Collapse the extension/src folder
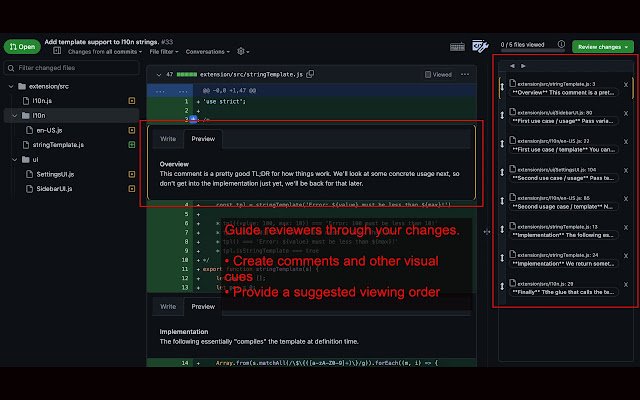640x400 pixels. point(11,86)
